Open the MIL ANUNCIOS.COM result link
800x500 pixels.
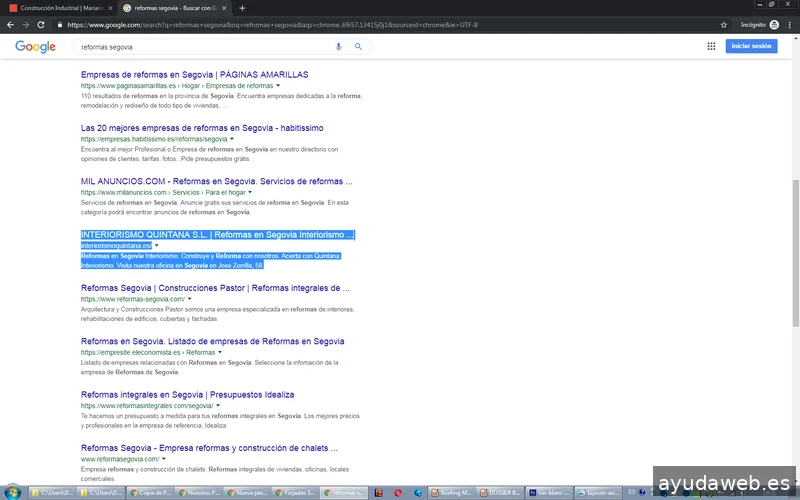216,182
